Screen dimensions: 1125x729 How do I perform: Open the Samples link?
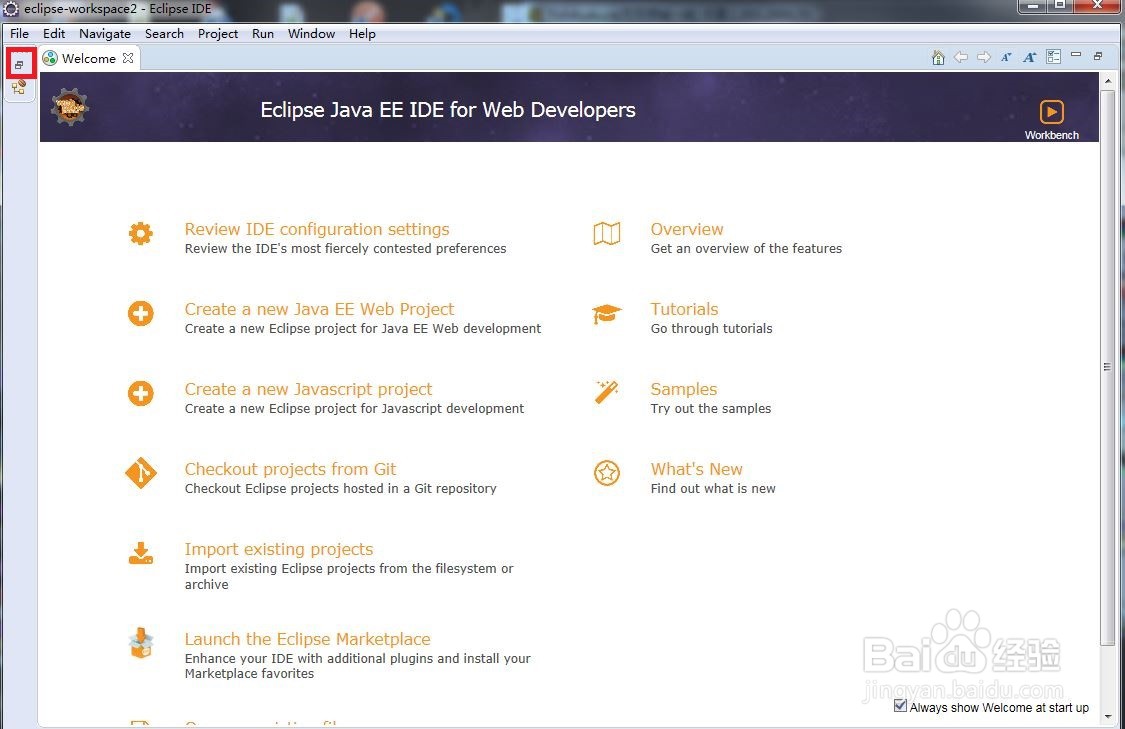pyautogui.click(x=684, y=389)
